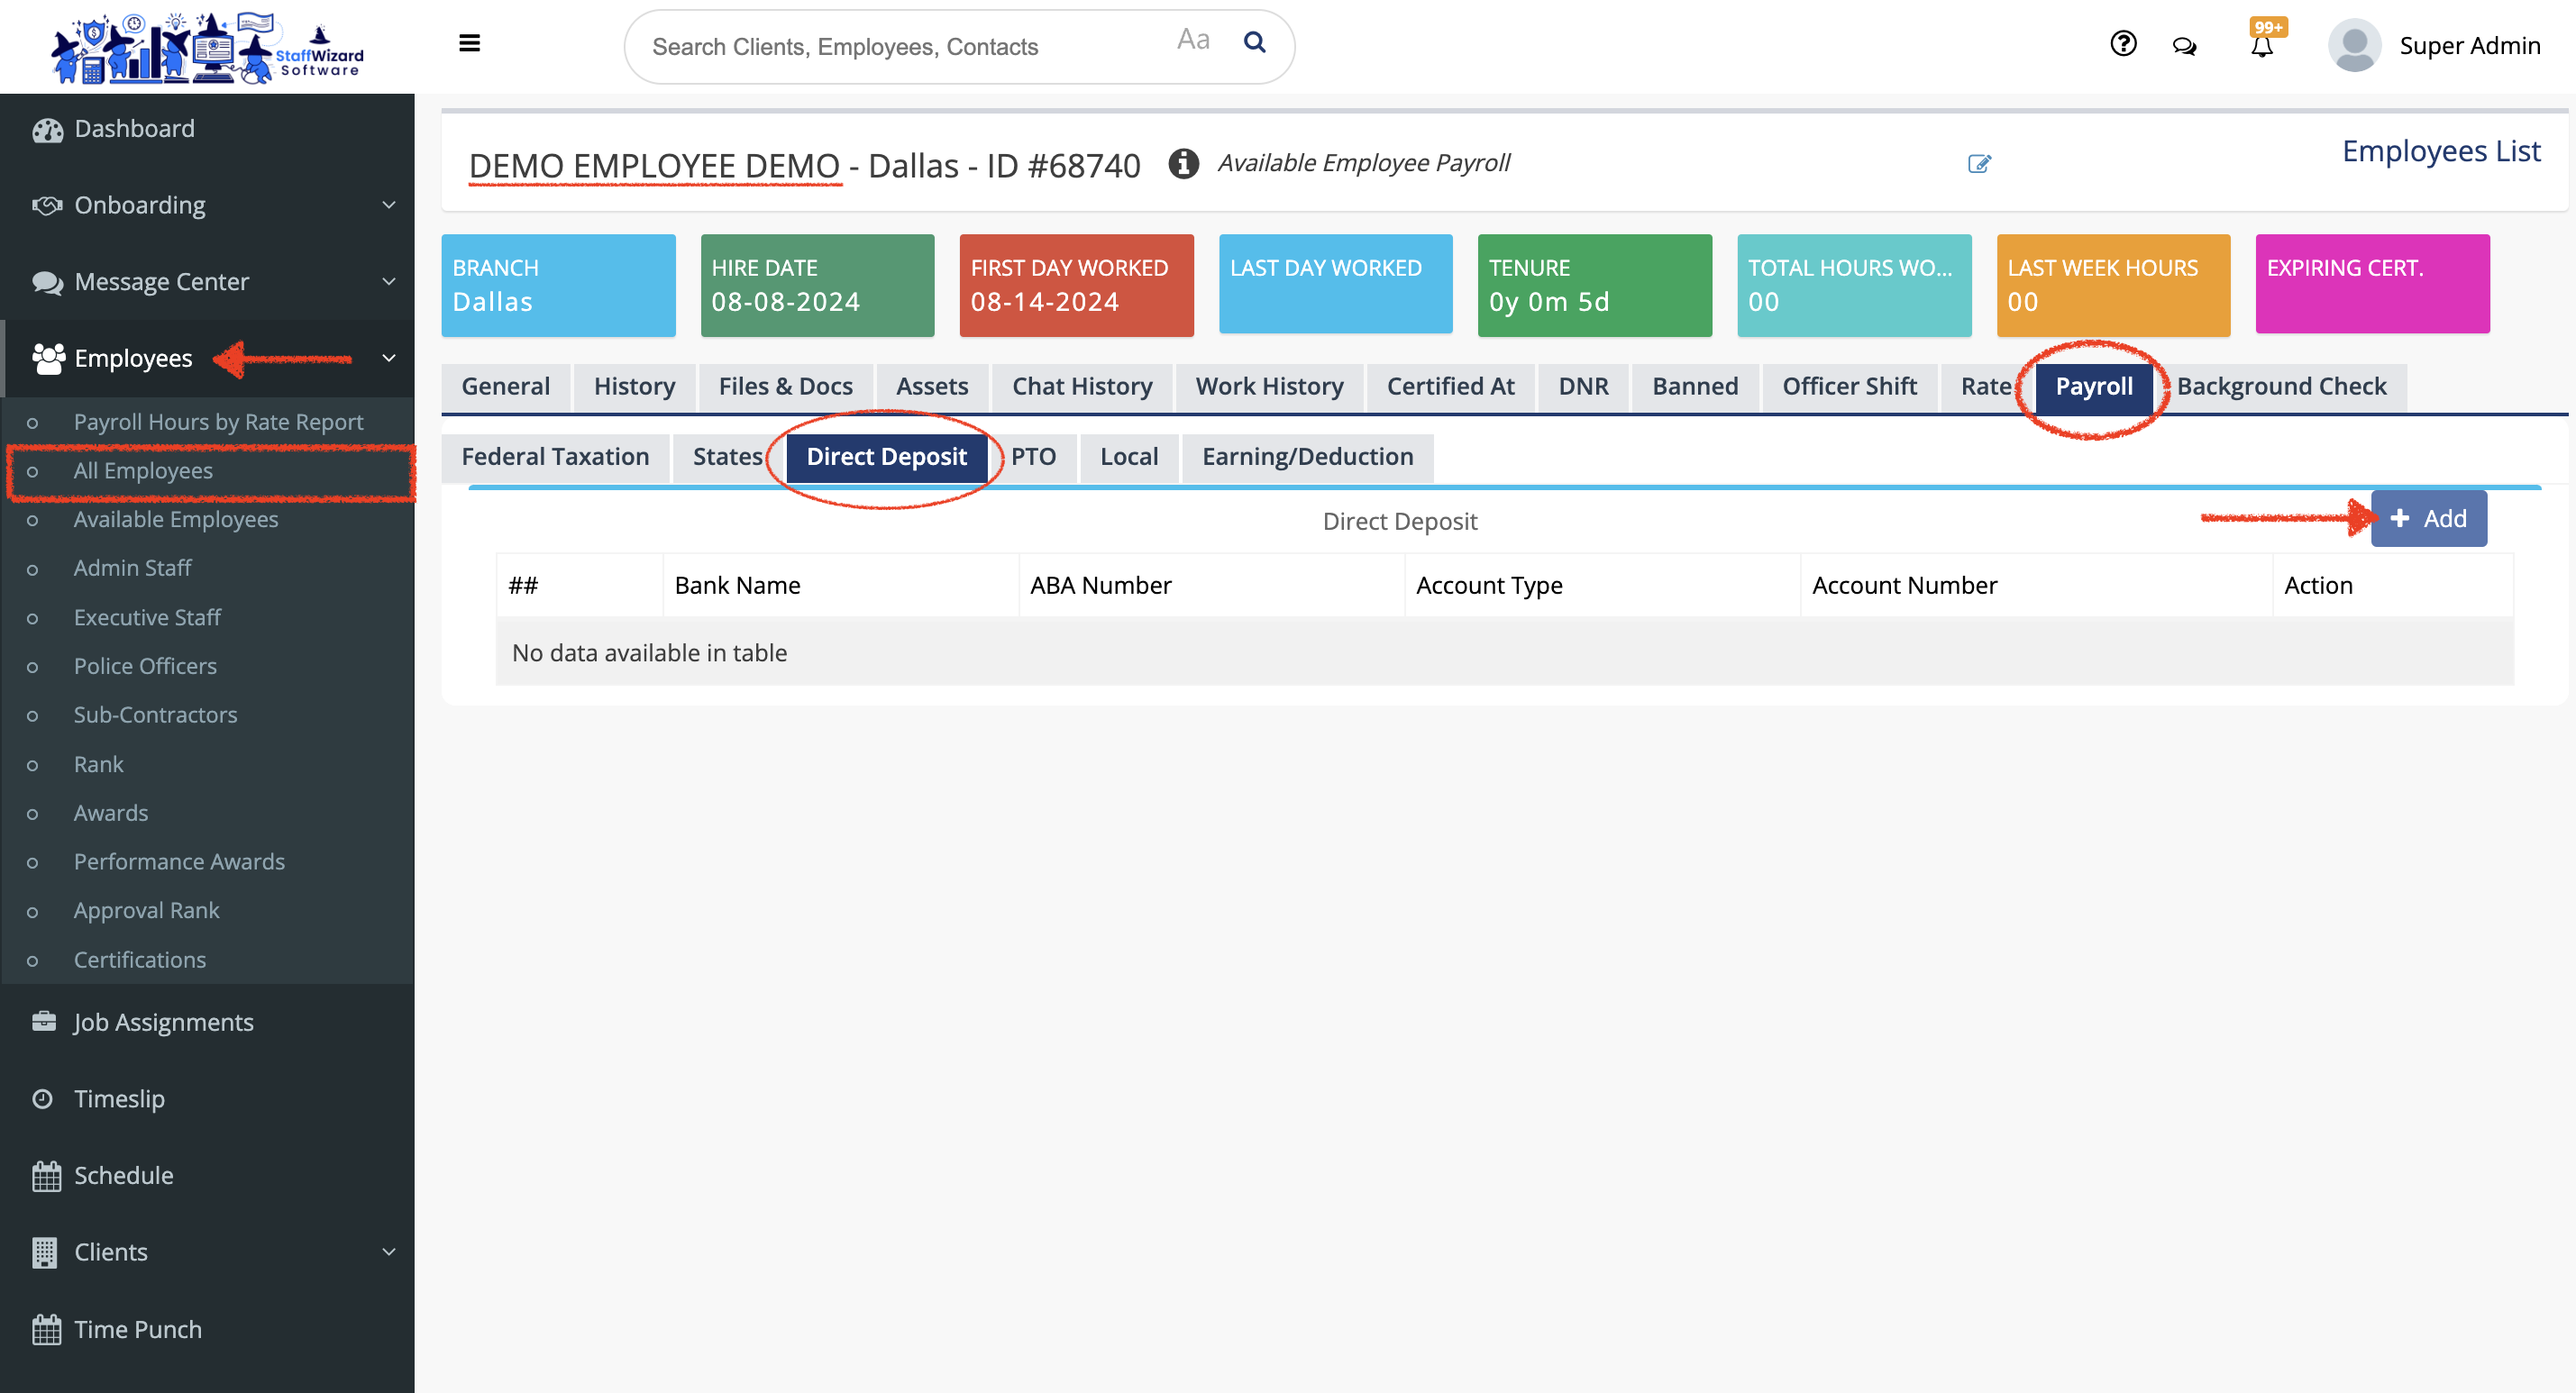2576x1393 pixels.
Task: Click the edit pencil icon
Action: coord(1979,164)
